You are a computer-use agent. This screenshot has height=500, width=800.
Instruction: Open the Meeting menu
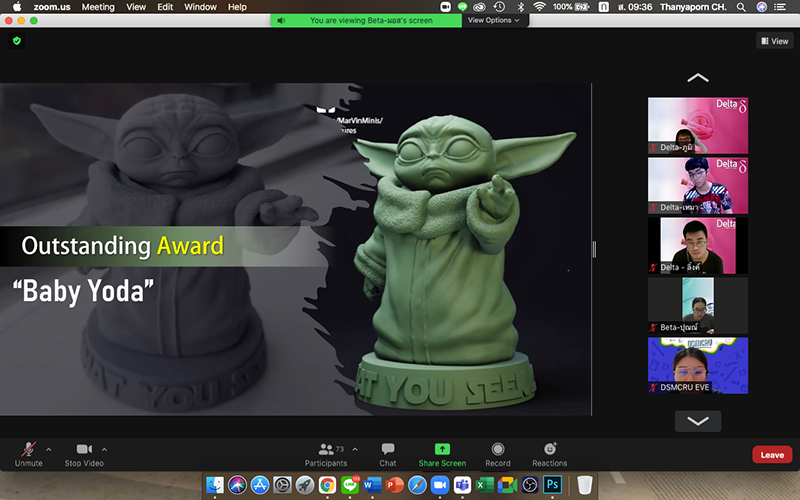pos(98,7)
